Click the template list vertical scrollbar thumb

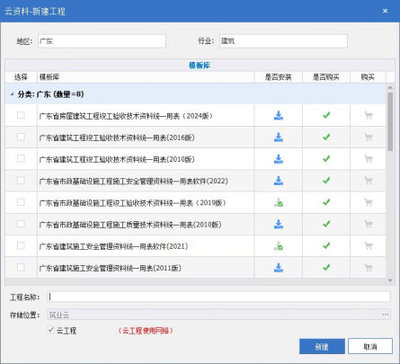click(x=390, y=122)
